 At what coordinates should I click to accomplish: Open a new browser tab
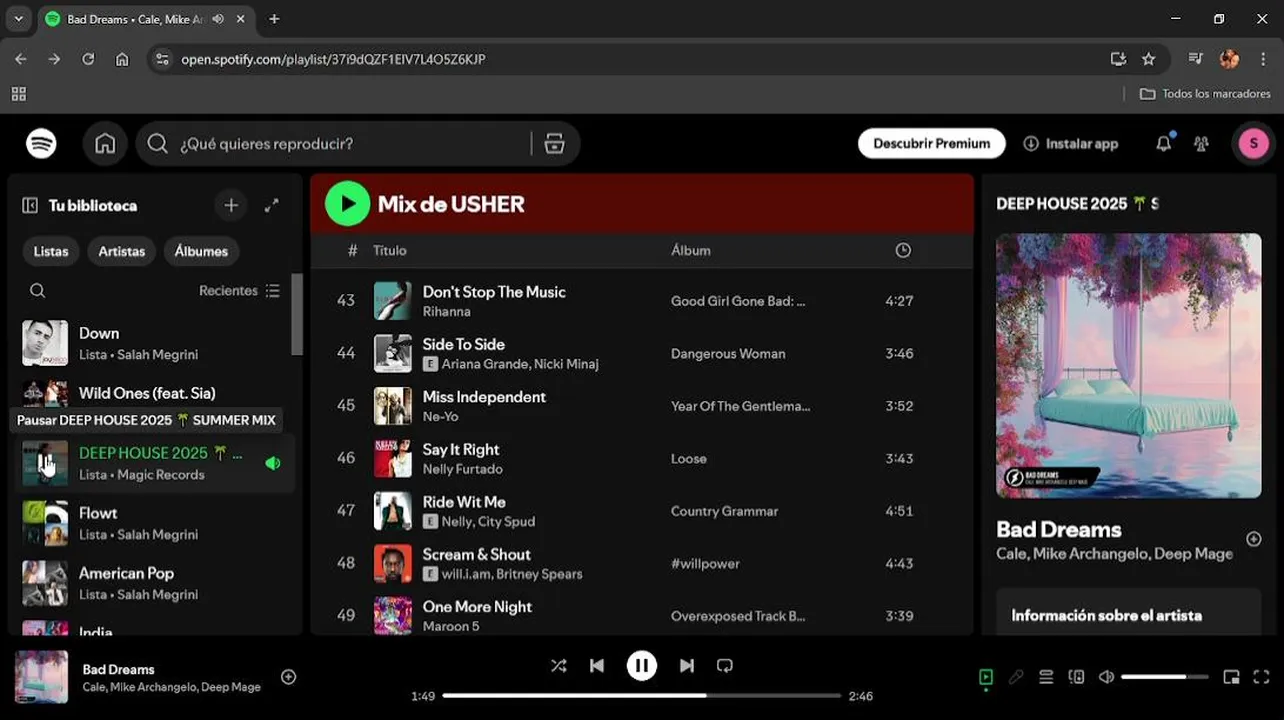274,19
